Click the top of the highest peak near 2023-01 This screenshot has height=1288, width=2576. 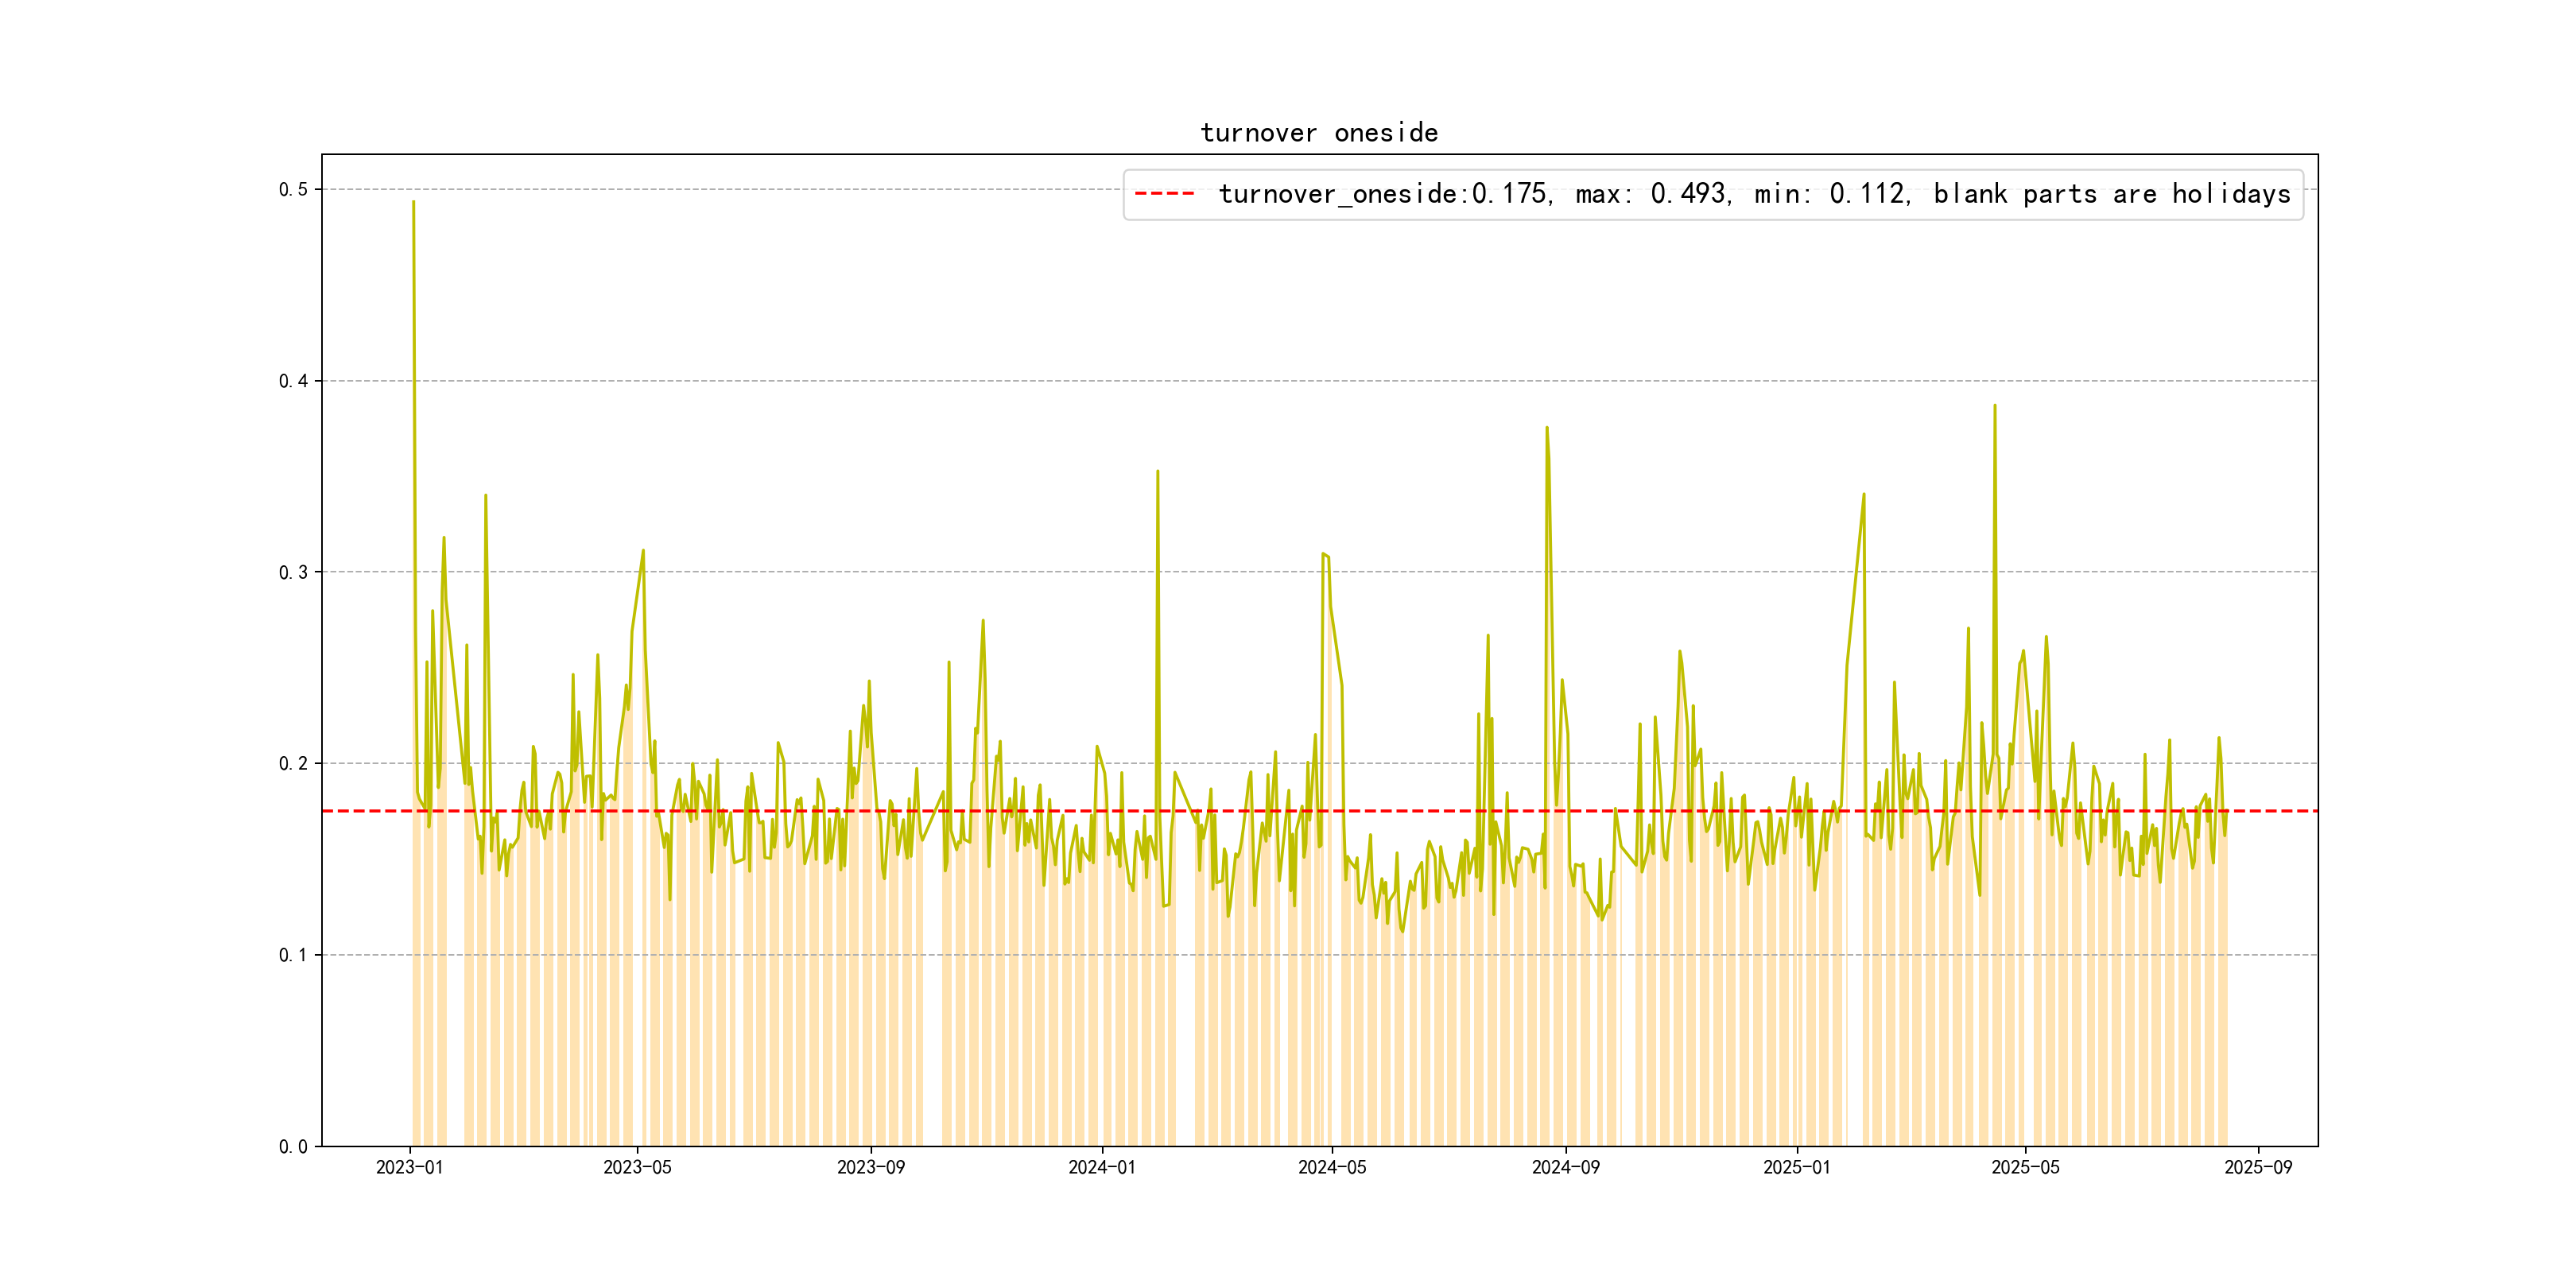(x=413, y=203)
